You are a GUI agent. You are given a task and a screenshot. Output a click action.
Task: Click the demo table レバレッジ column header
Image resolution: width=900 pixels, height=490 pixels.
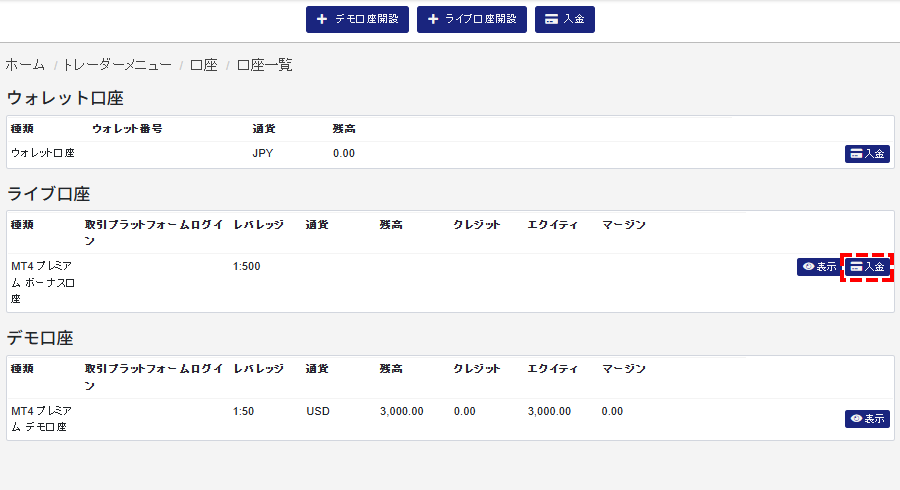tap(258, 369)
